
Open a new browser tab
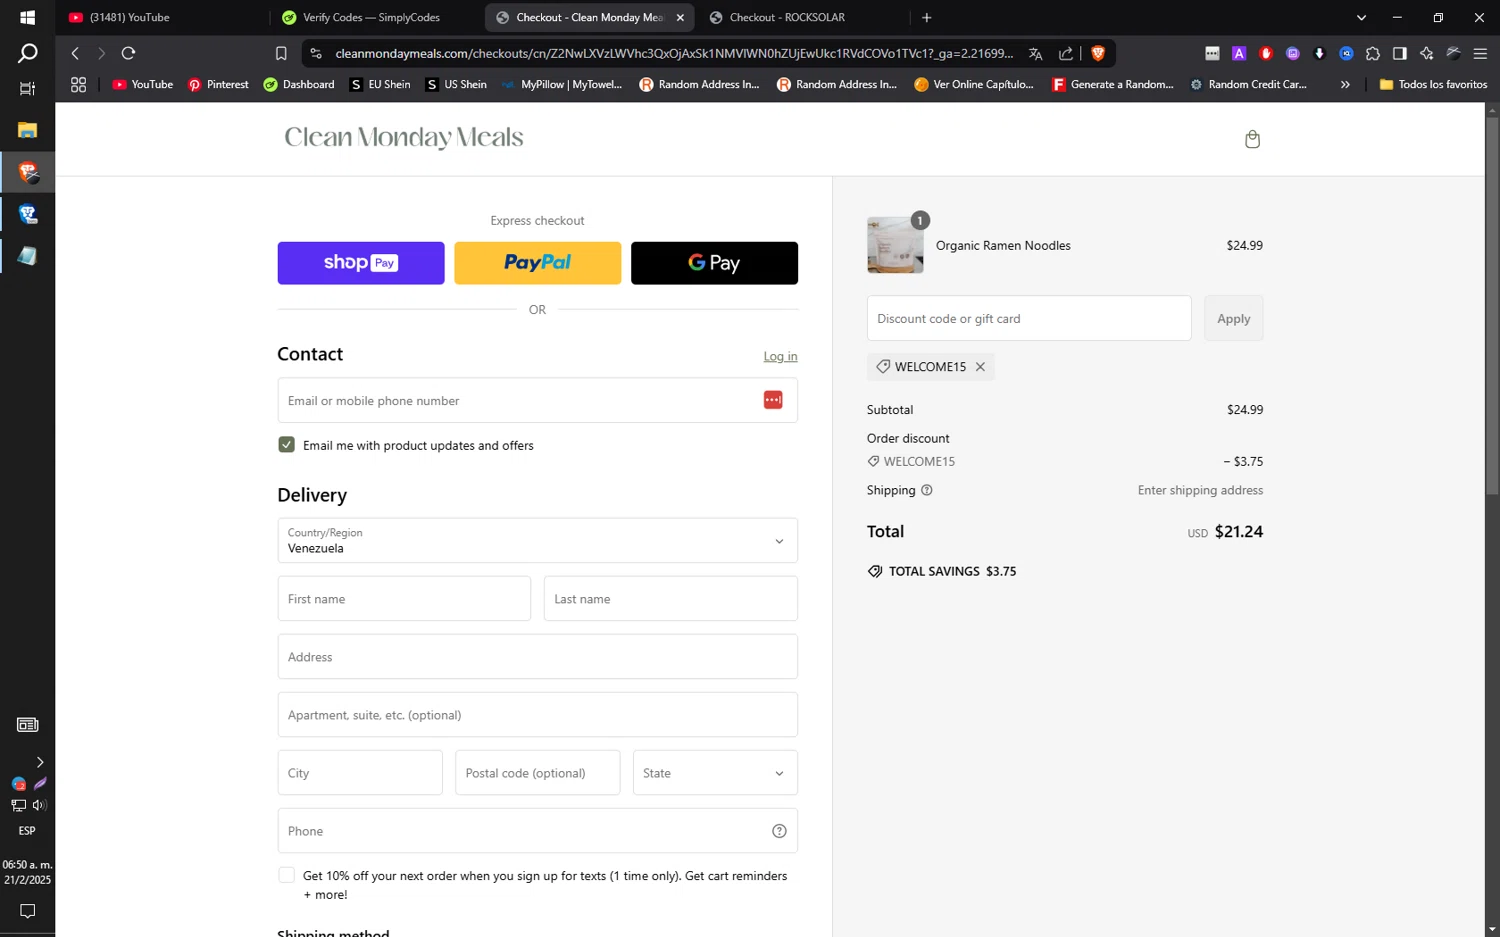pyautogui.click(x=927, y=18)
